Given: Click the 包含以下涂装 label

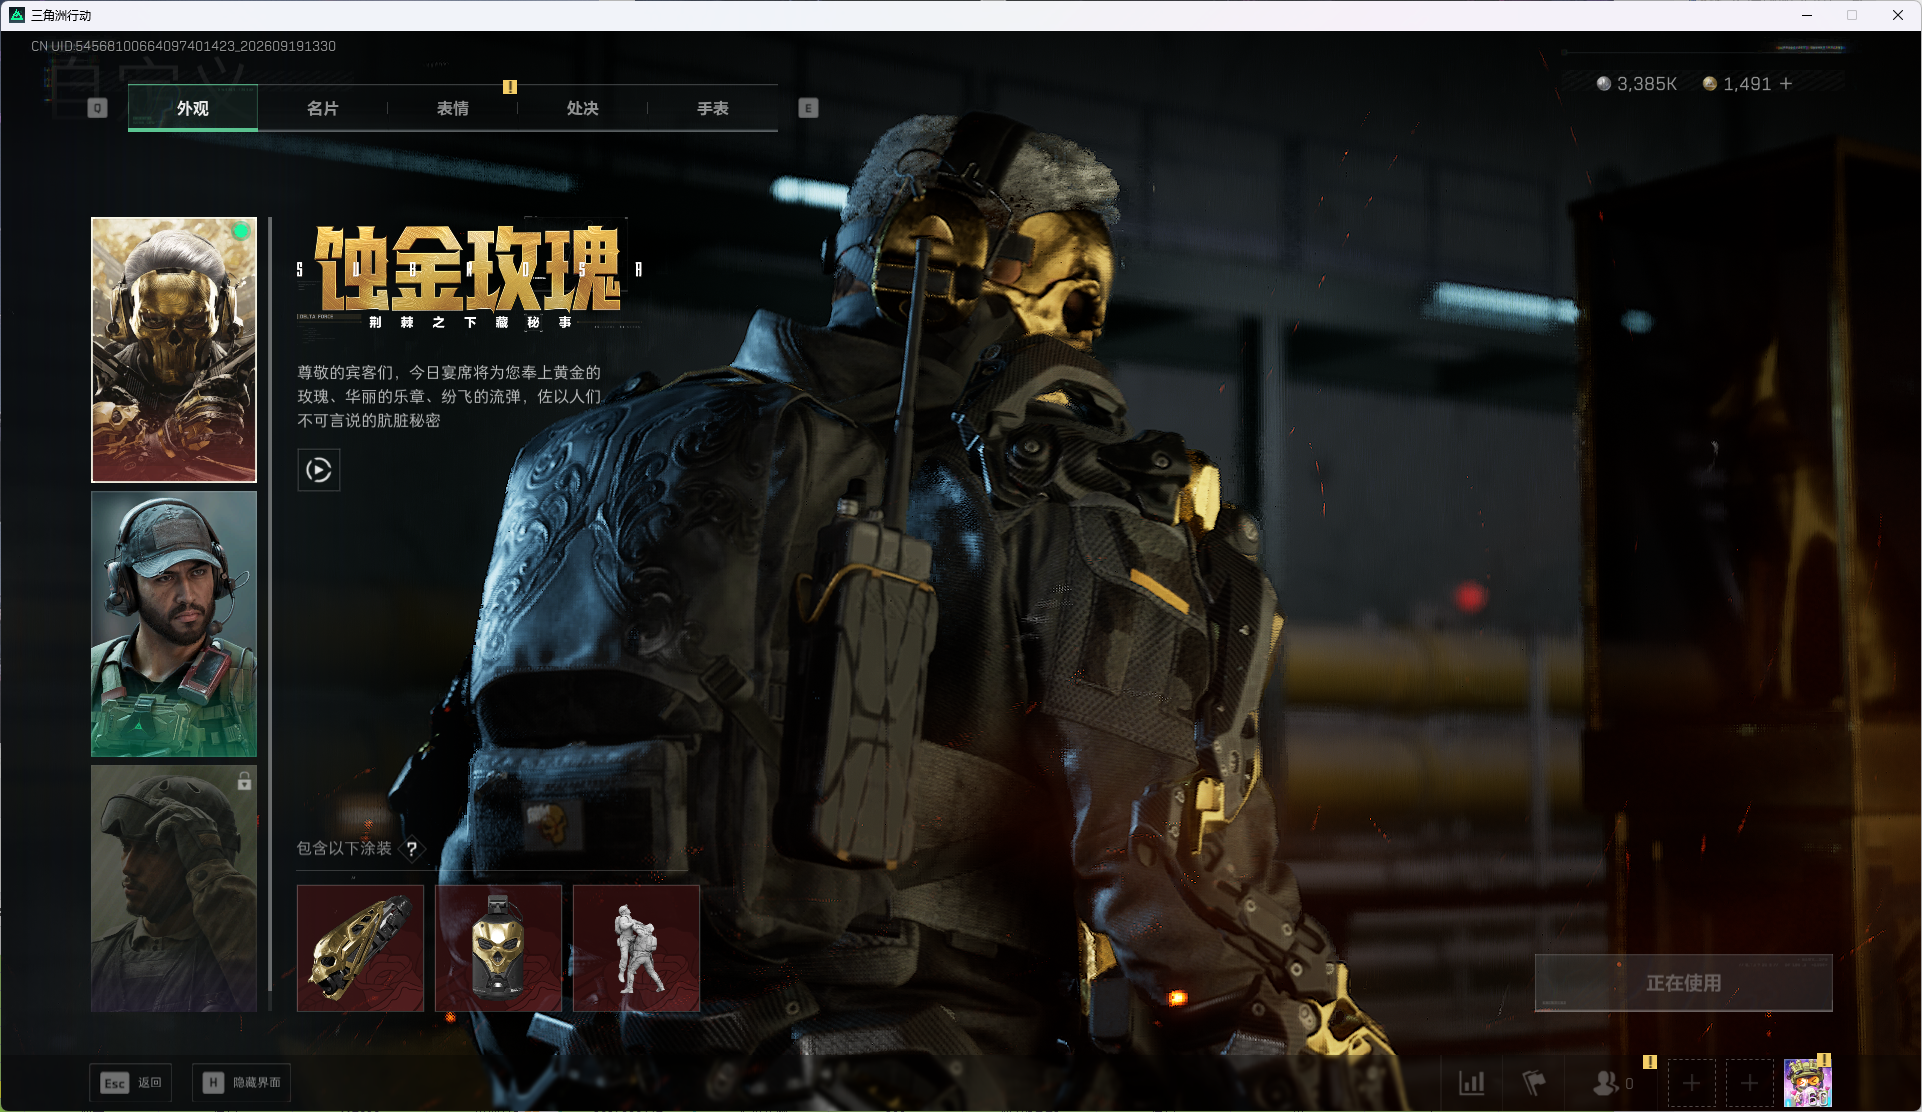Looking at the screenshot, I should pyautogui.click(x=344, y=849).
